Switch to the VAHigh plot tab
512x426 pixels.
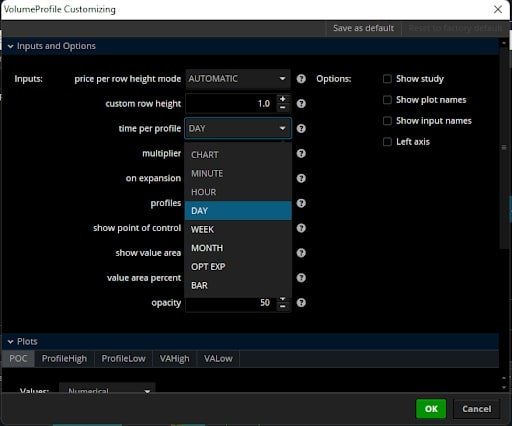(x=174, y=359)
